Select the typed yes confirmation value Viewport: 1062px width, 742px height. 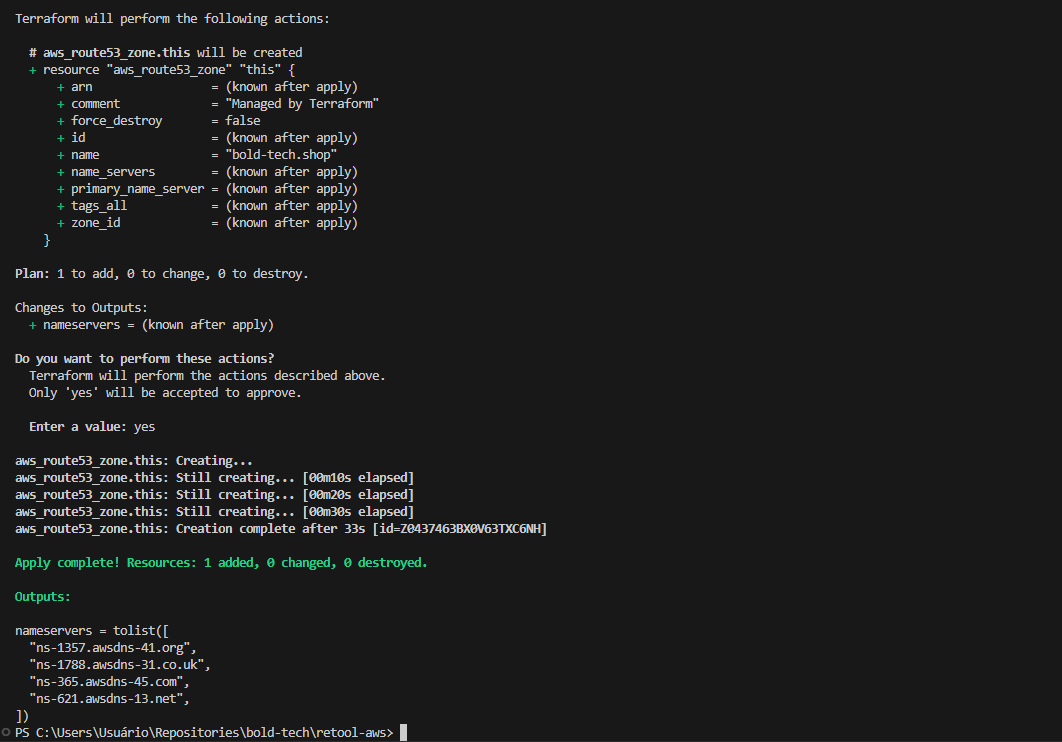point(144,426)
